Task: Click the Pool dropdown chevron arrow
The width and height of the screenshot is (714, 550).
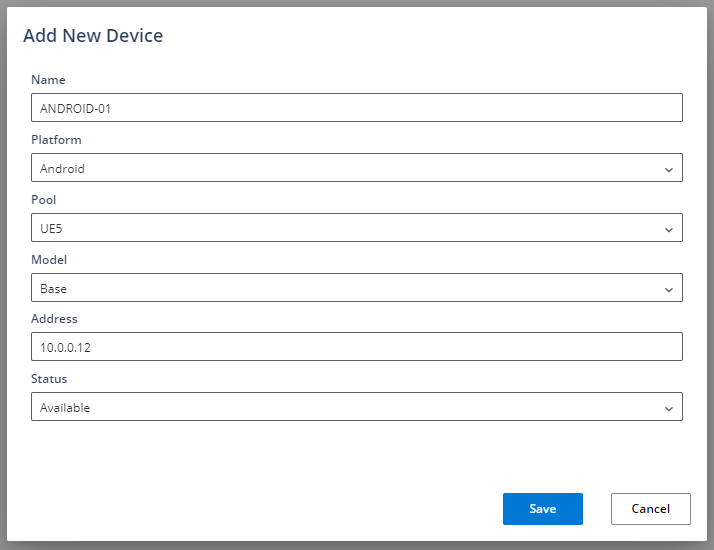Action: click(668, 229)
